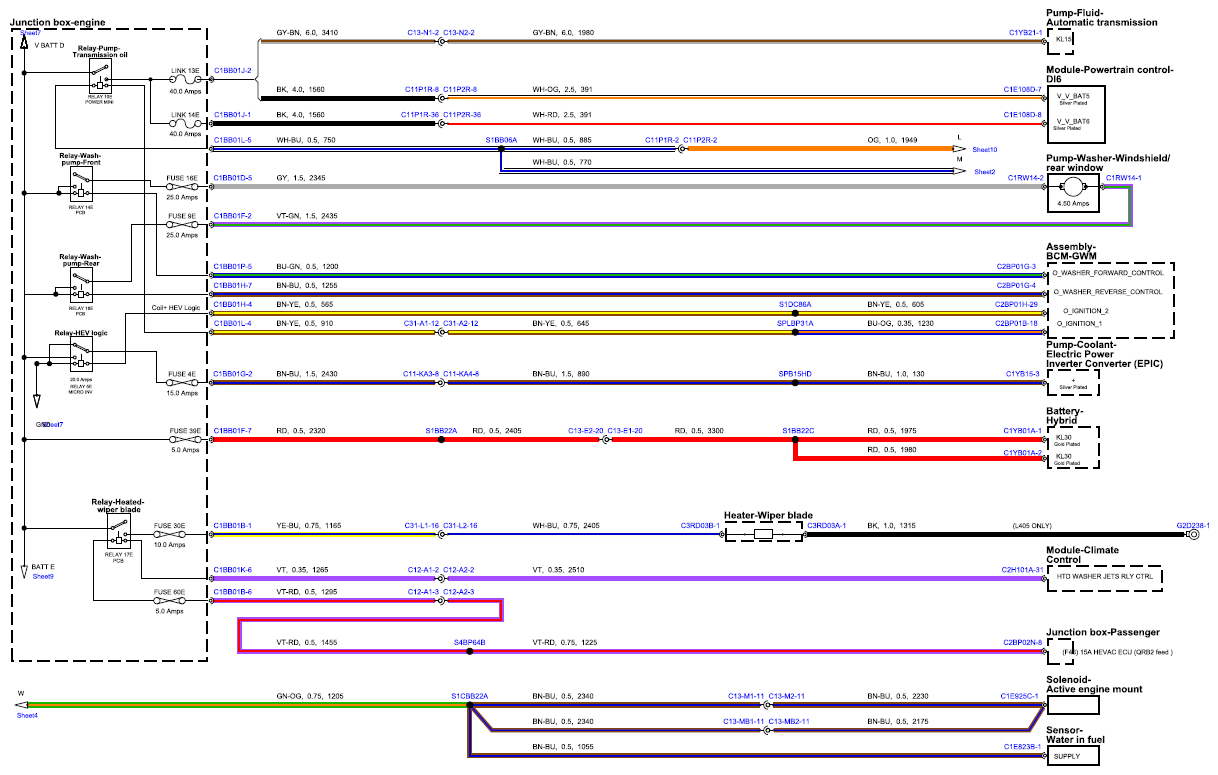Image resolution: width=1218 pixels, height=775 pixels.
Task: Follow the Sheet4 link below W
Action: point(27,715)
